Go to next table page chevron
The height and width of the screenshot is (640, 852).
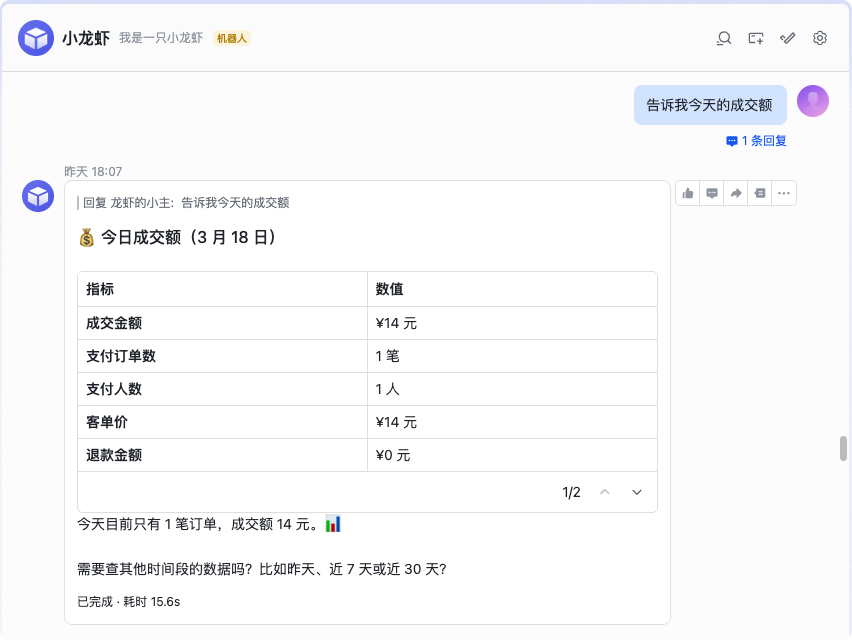(637, 492)
